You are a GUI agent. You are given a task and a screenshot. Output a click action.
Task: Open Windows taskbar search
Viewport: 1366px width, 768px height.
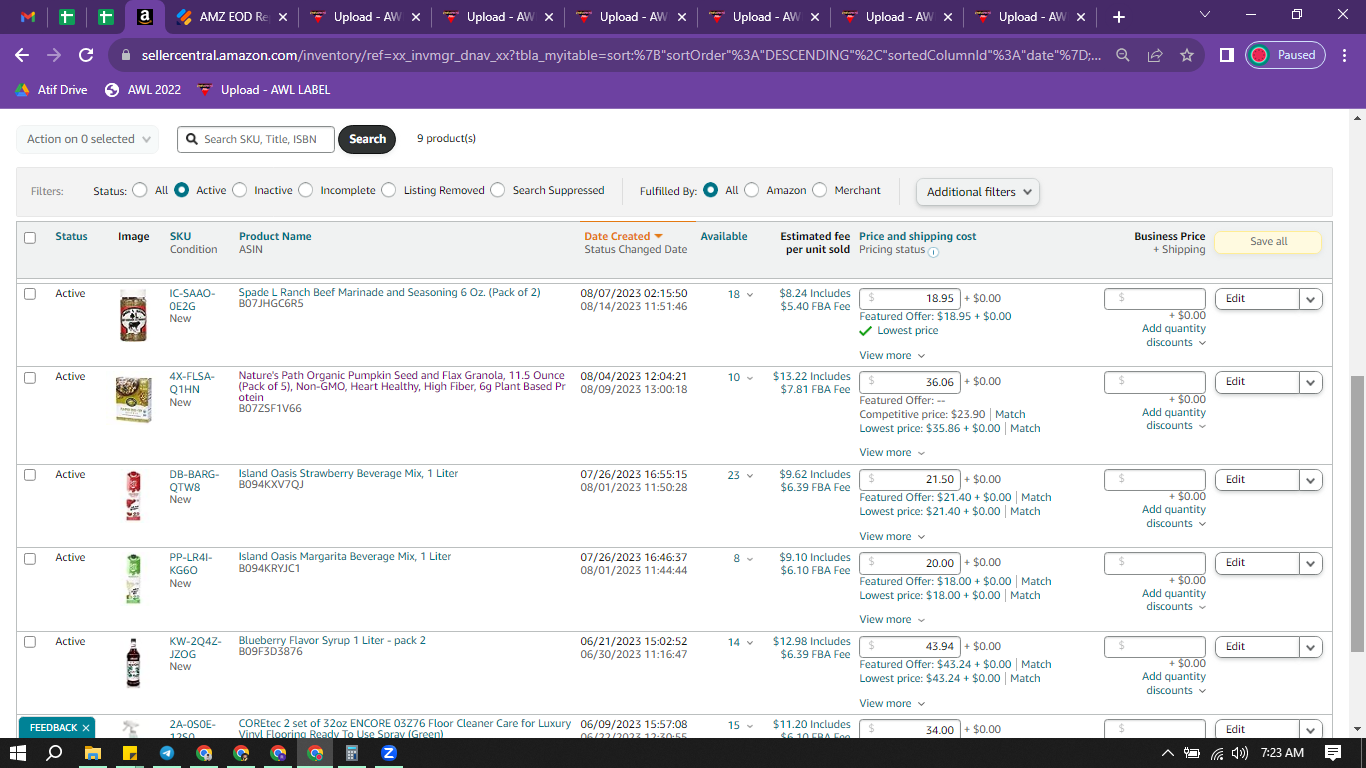(x=55, y=753)
